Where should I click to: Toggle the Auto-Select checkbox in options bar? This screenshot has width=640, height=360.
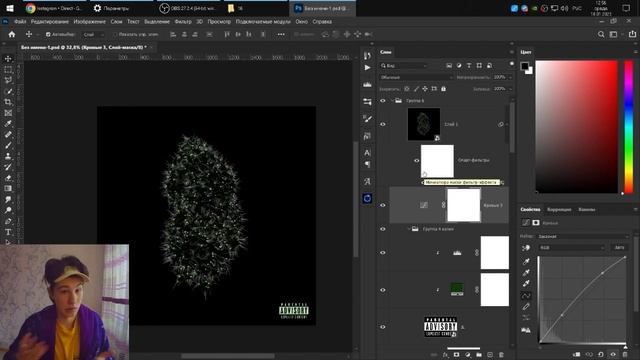48,35
